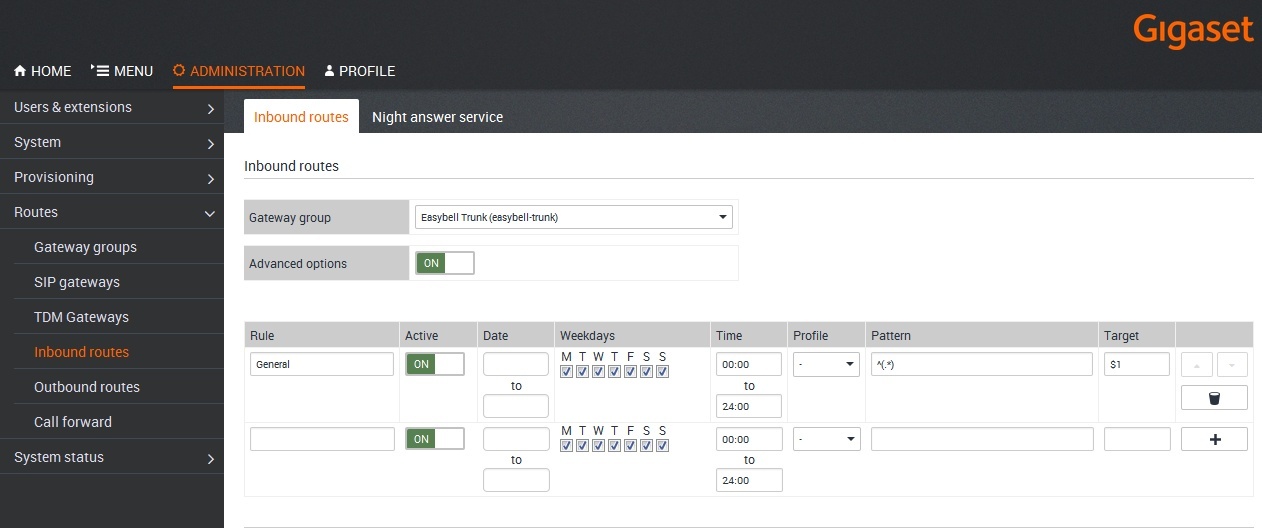Screen dimensions: 1262x528
Task: Move General rule down with arrow
Action: (x=1231, y=364)
